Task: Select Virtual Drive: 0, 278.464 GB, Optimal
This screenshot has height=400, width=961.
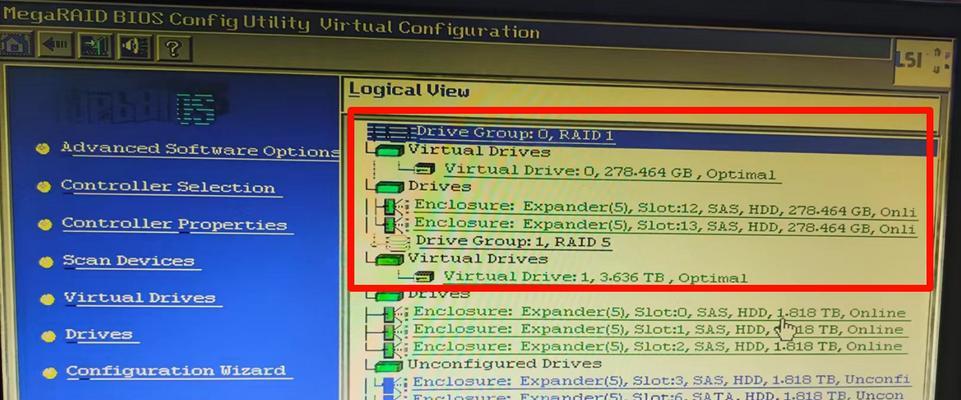Action: tap(610, 171)
